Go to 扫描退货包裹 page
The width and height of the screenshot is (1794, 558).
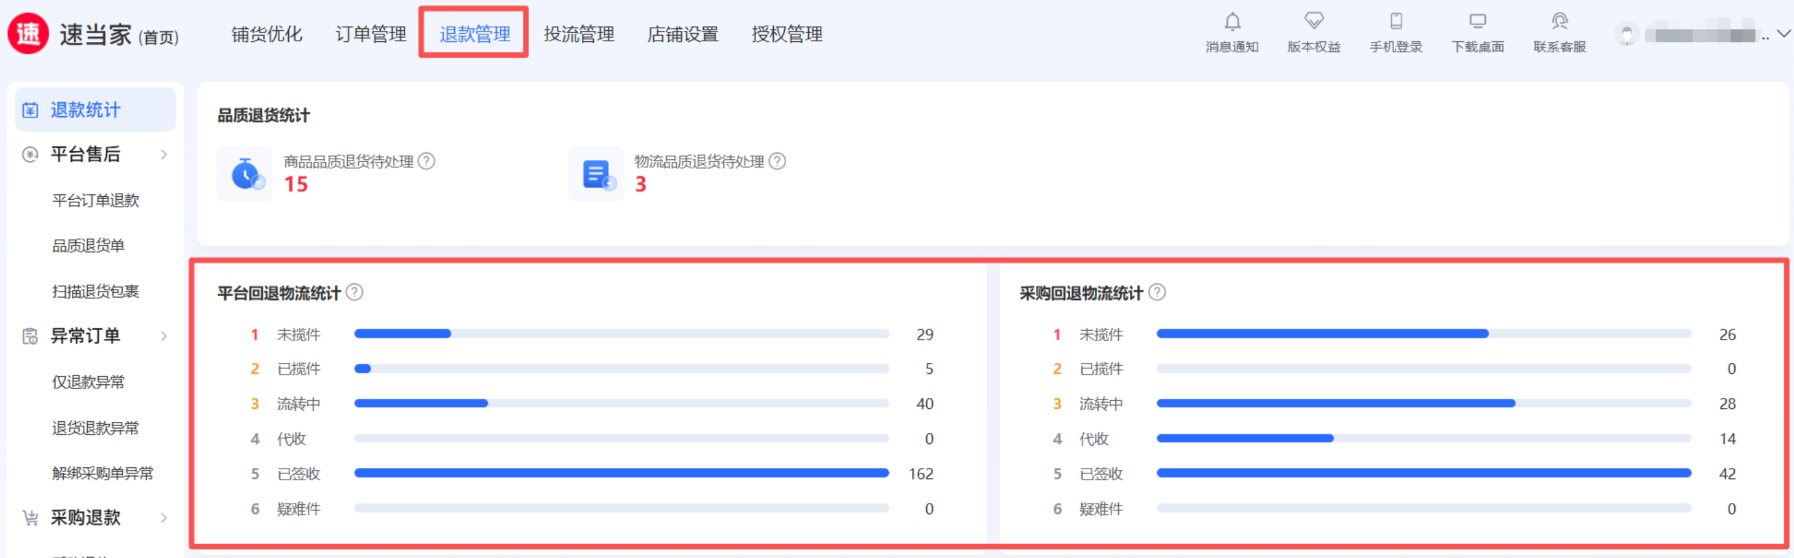(96, 291)
